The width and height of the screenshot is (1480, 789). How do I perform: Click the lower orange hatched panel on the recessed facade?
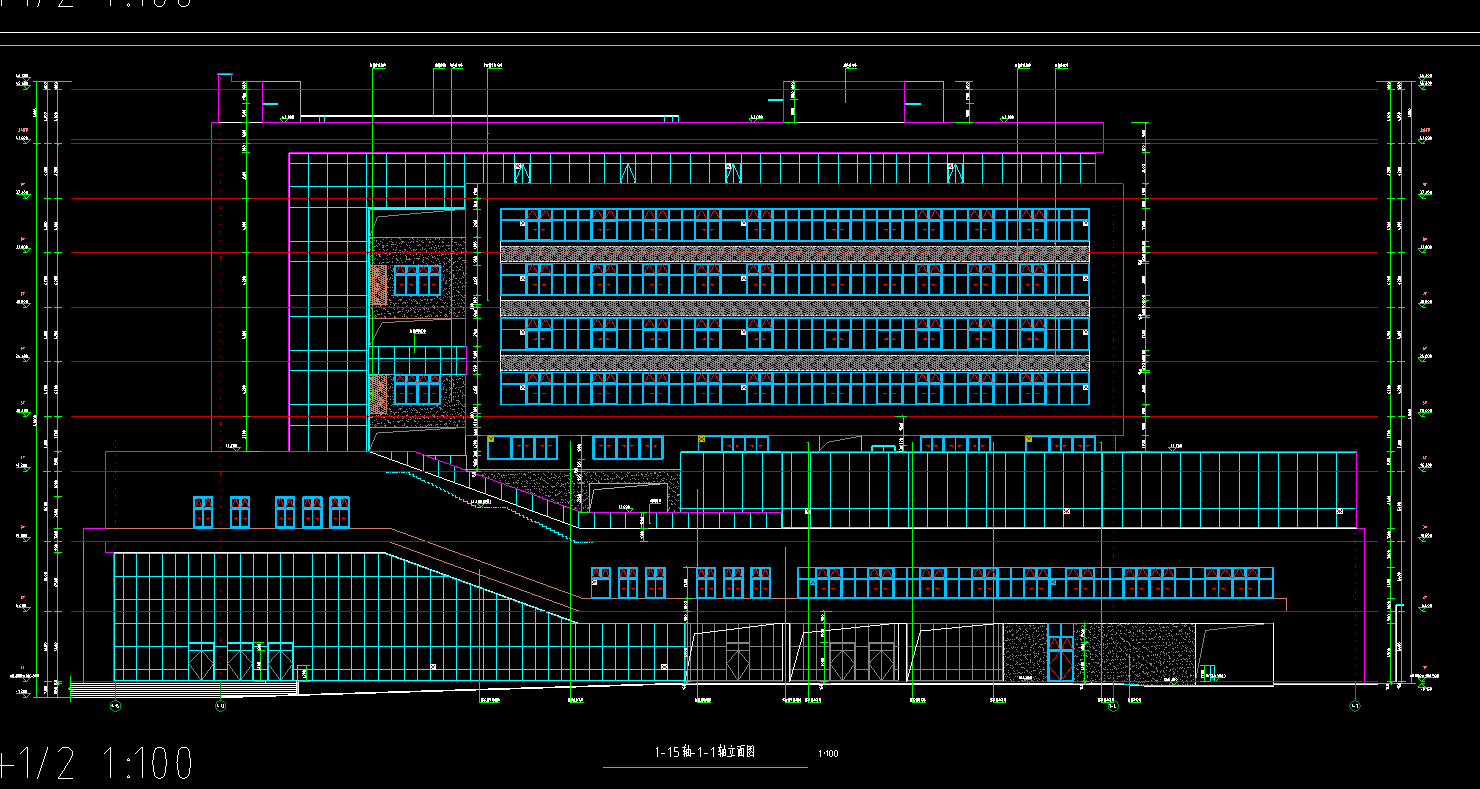tap(379, 394)
